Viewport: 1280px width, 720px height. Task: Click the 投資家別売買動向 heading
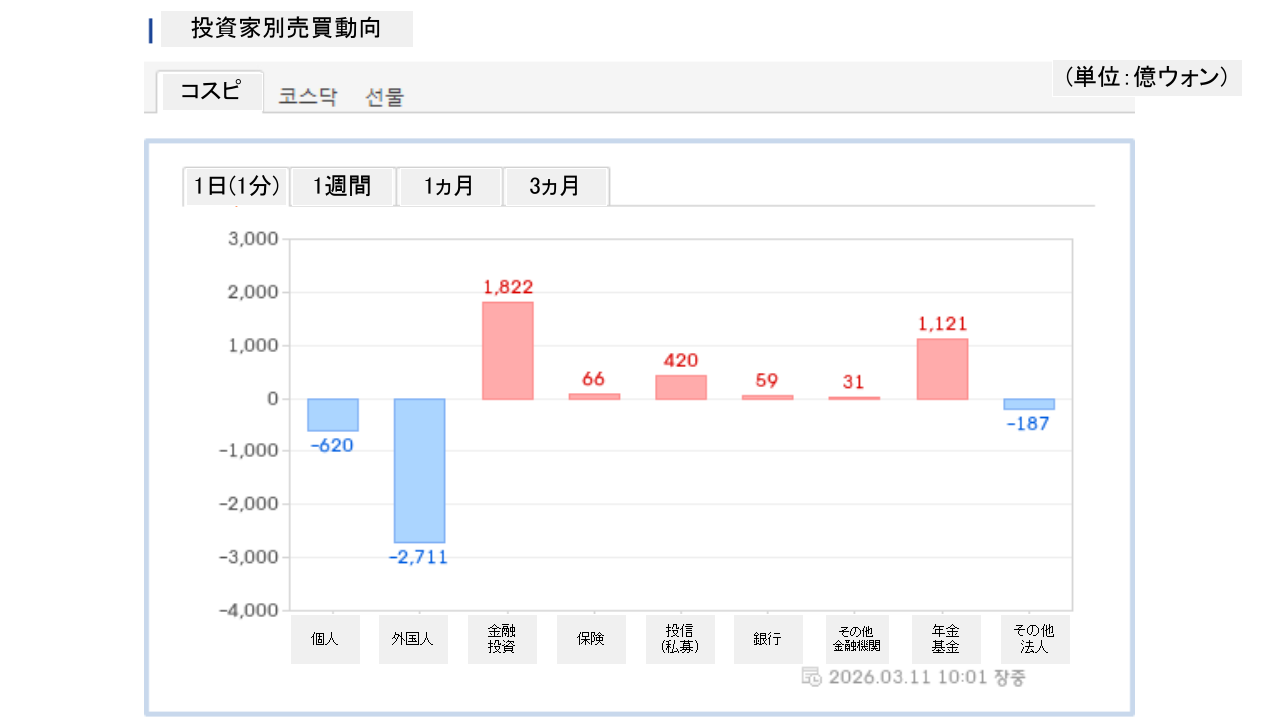coord(286,29)
